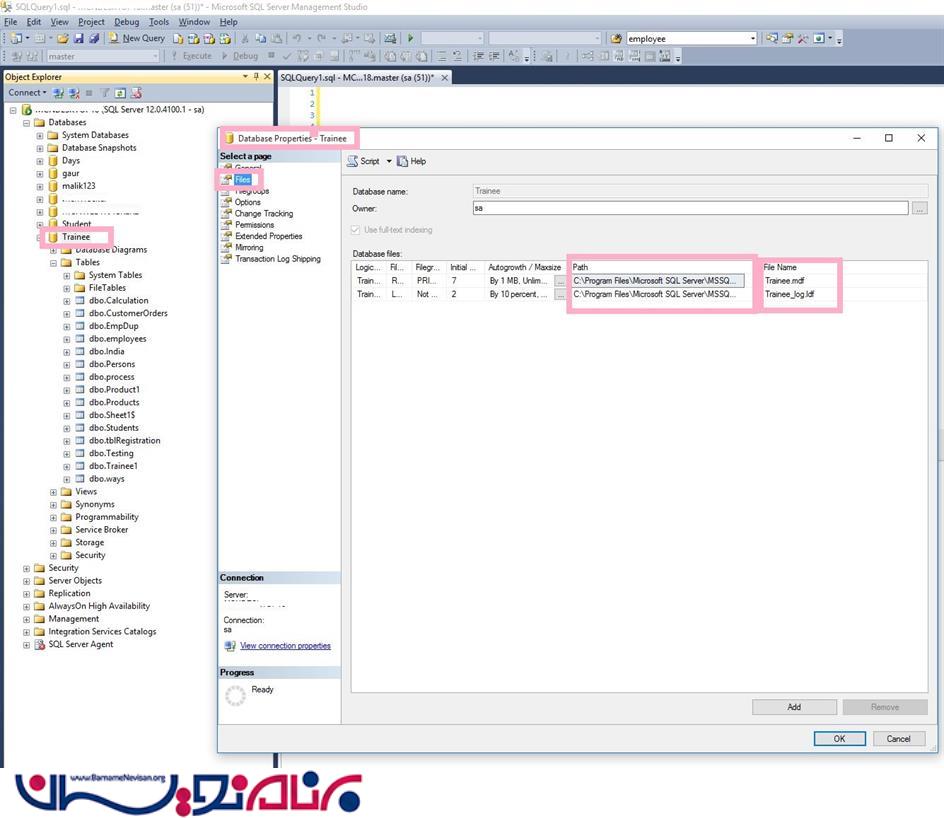The width and height of the screenshot is (944, 818).
Task: Expand the dbo.Students table node
Action: [x=67, y=428]
